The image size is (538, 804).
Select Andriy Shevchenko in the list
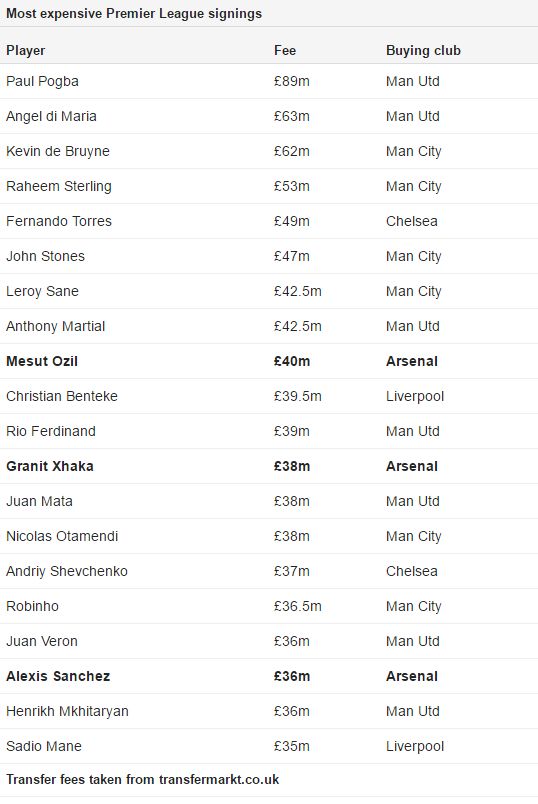coord(67,571)
